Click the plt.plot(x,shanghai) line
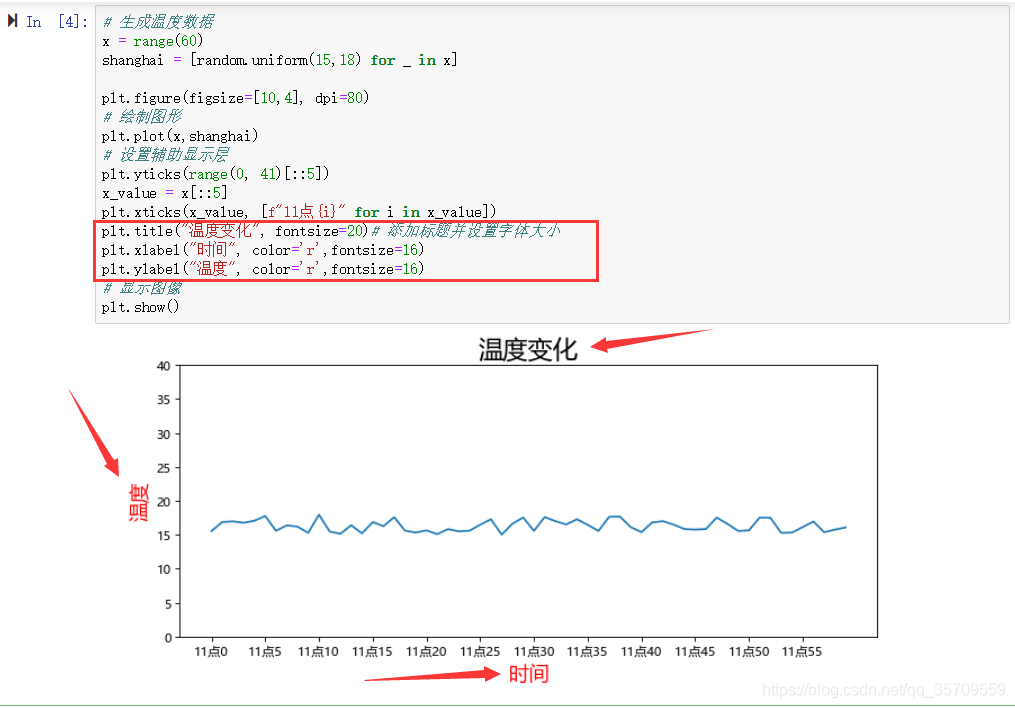This screenshot has height=708, width=1015. [x=180, y=136]
